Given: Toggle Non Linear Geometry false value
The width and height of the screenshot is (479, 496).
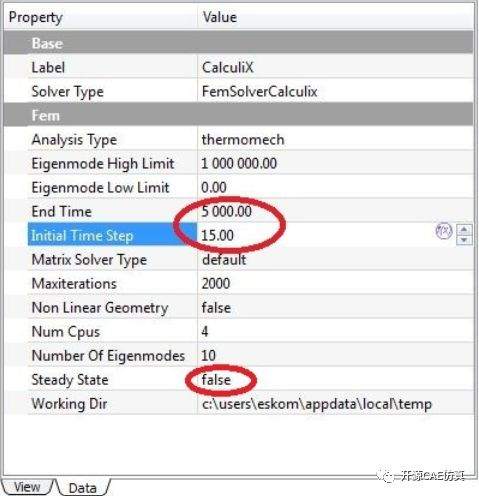Looking at the screenshot, I should 335,307.
